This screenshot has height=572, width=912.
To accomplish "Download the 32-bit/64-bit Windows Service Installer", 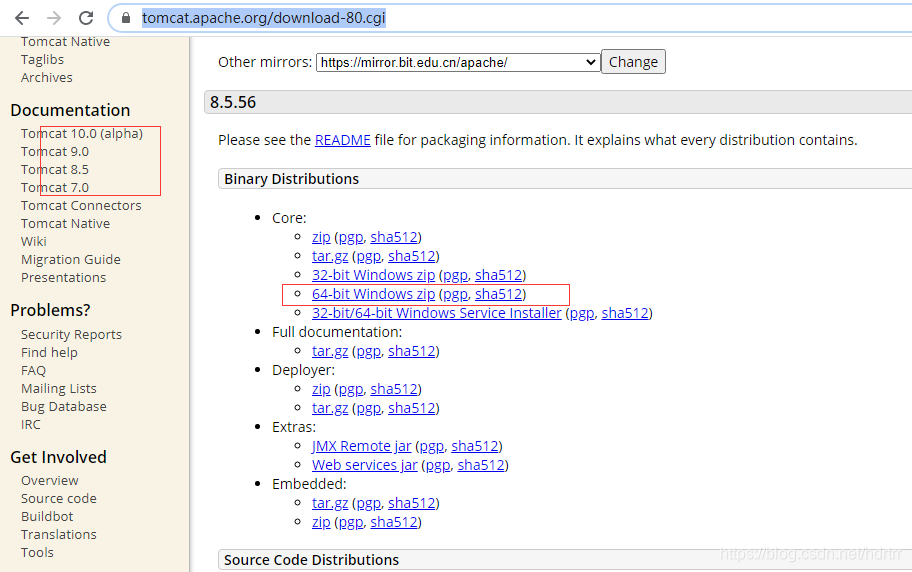I will (x=437, y=313).
